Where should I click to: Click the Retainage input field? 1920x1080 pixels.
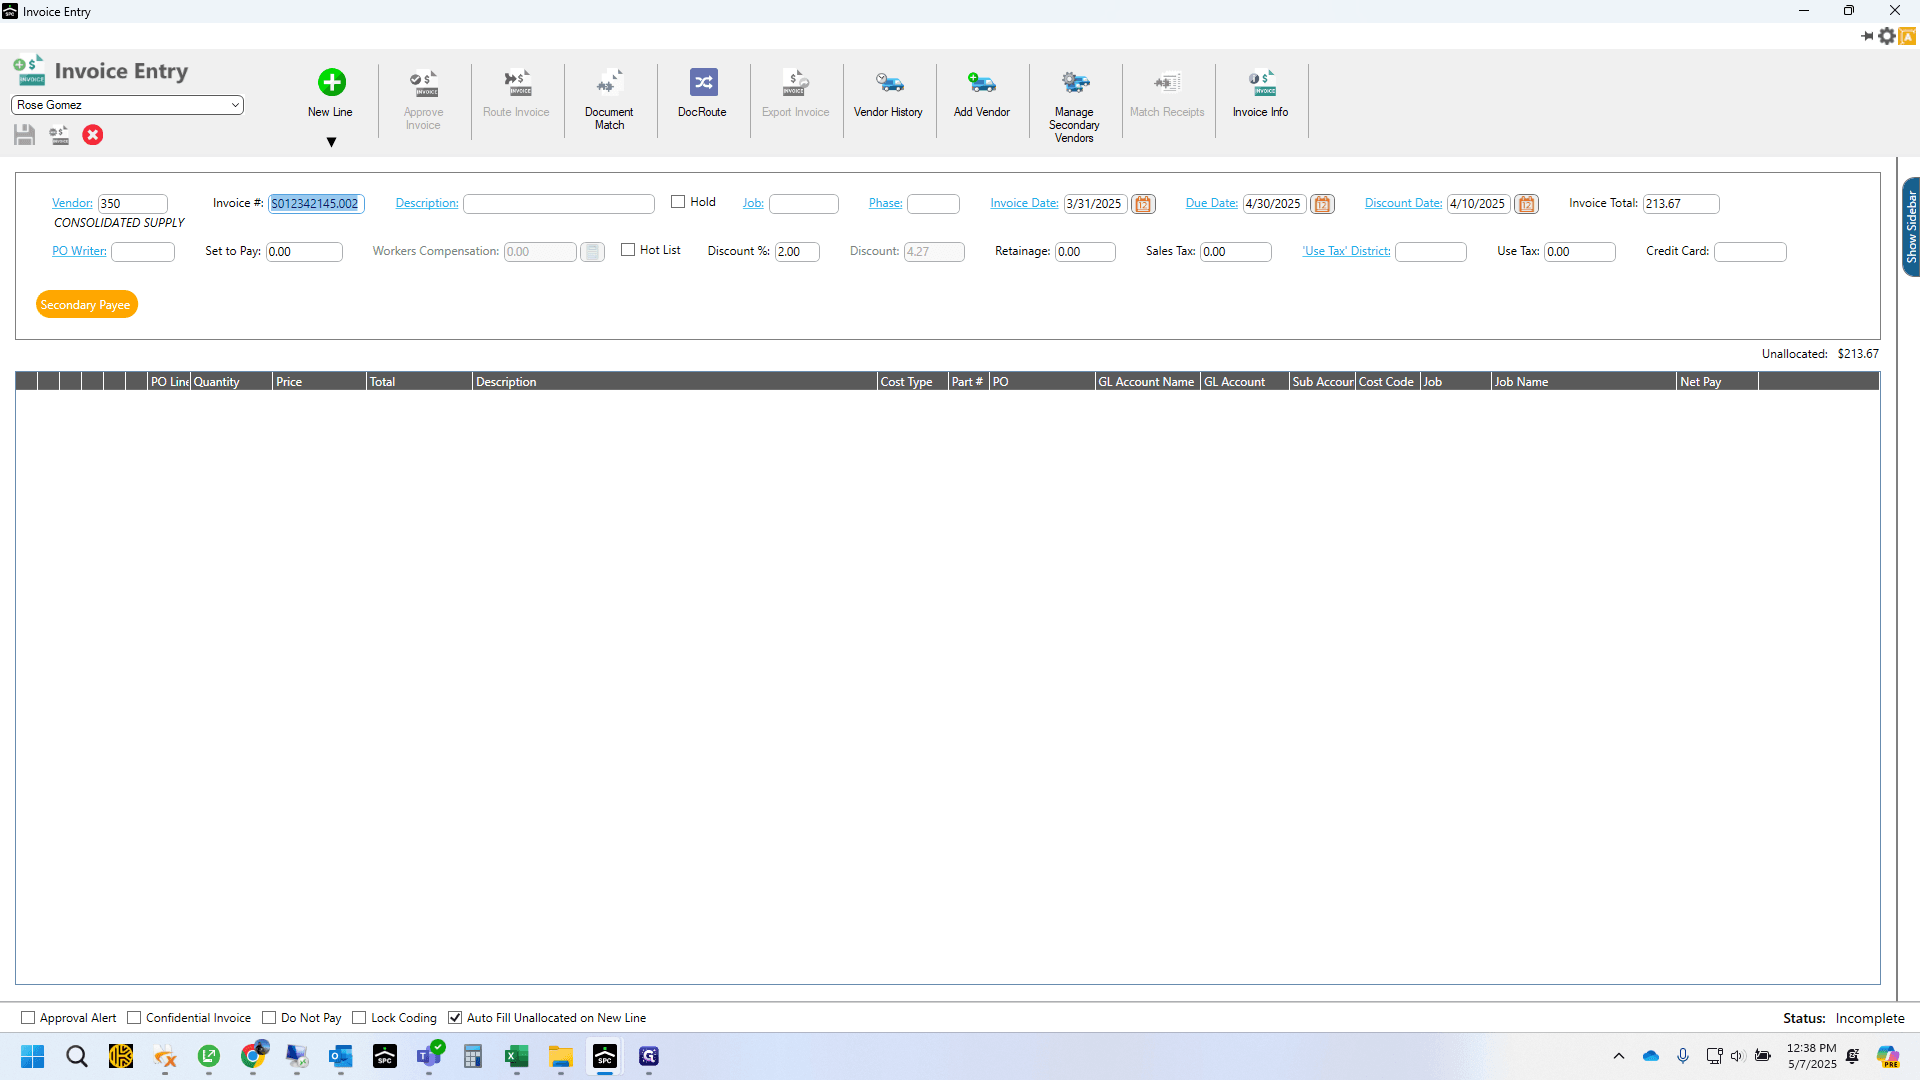click(1085, 252)
